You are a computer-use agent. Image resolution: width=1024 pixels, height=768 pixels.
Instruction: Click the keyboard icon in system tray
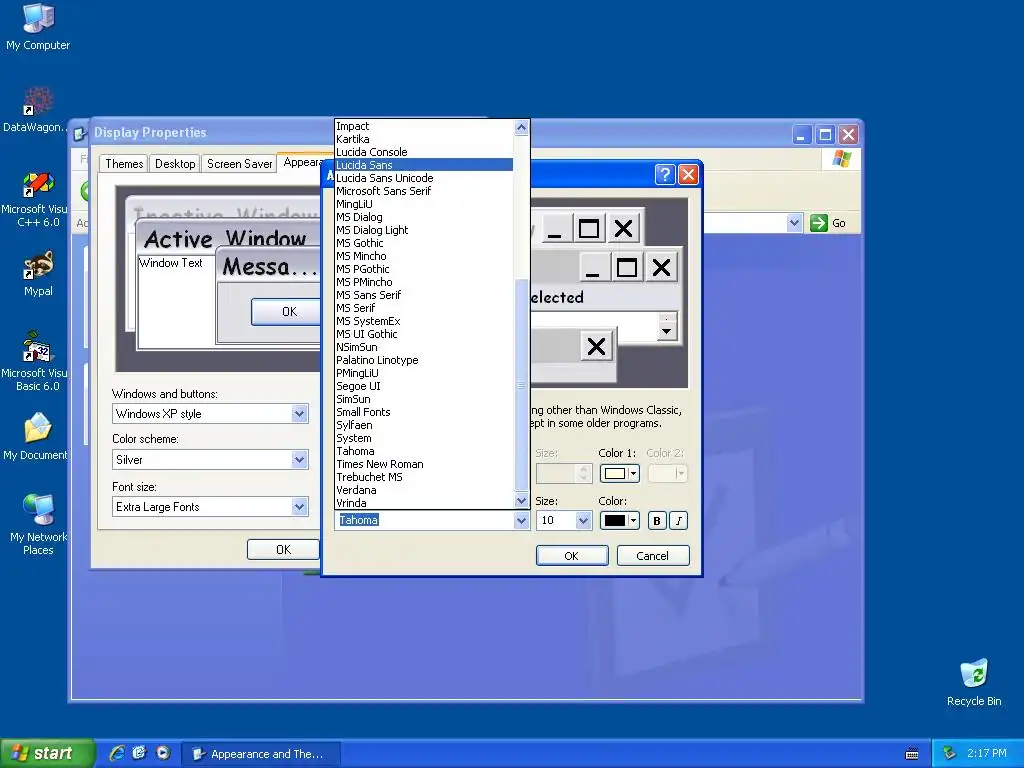pos(912,754)
